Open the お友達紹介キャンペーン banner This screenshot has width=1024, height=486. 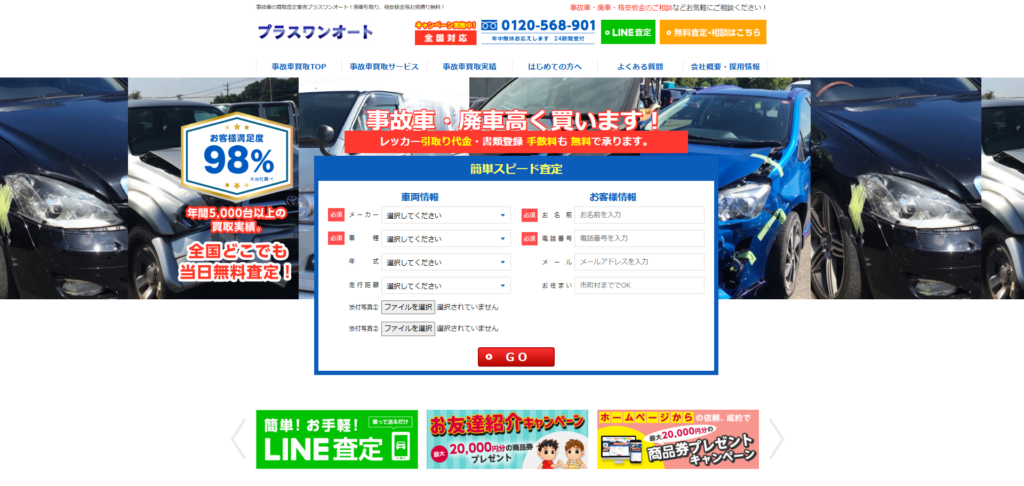[x=507, y=439]
